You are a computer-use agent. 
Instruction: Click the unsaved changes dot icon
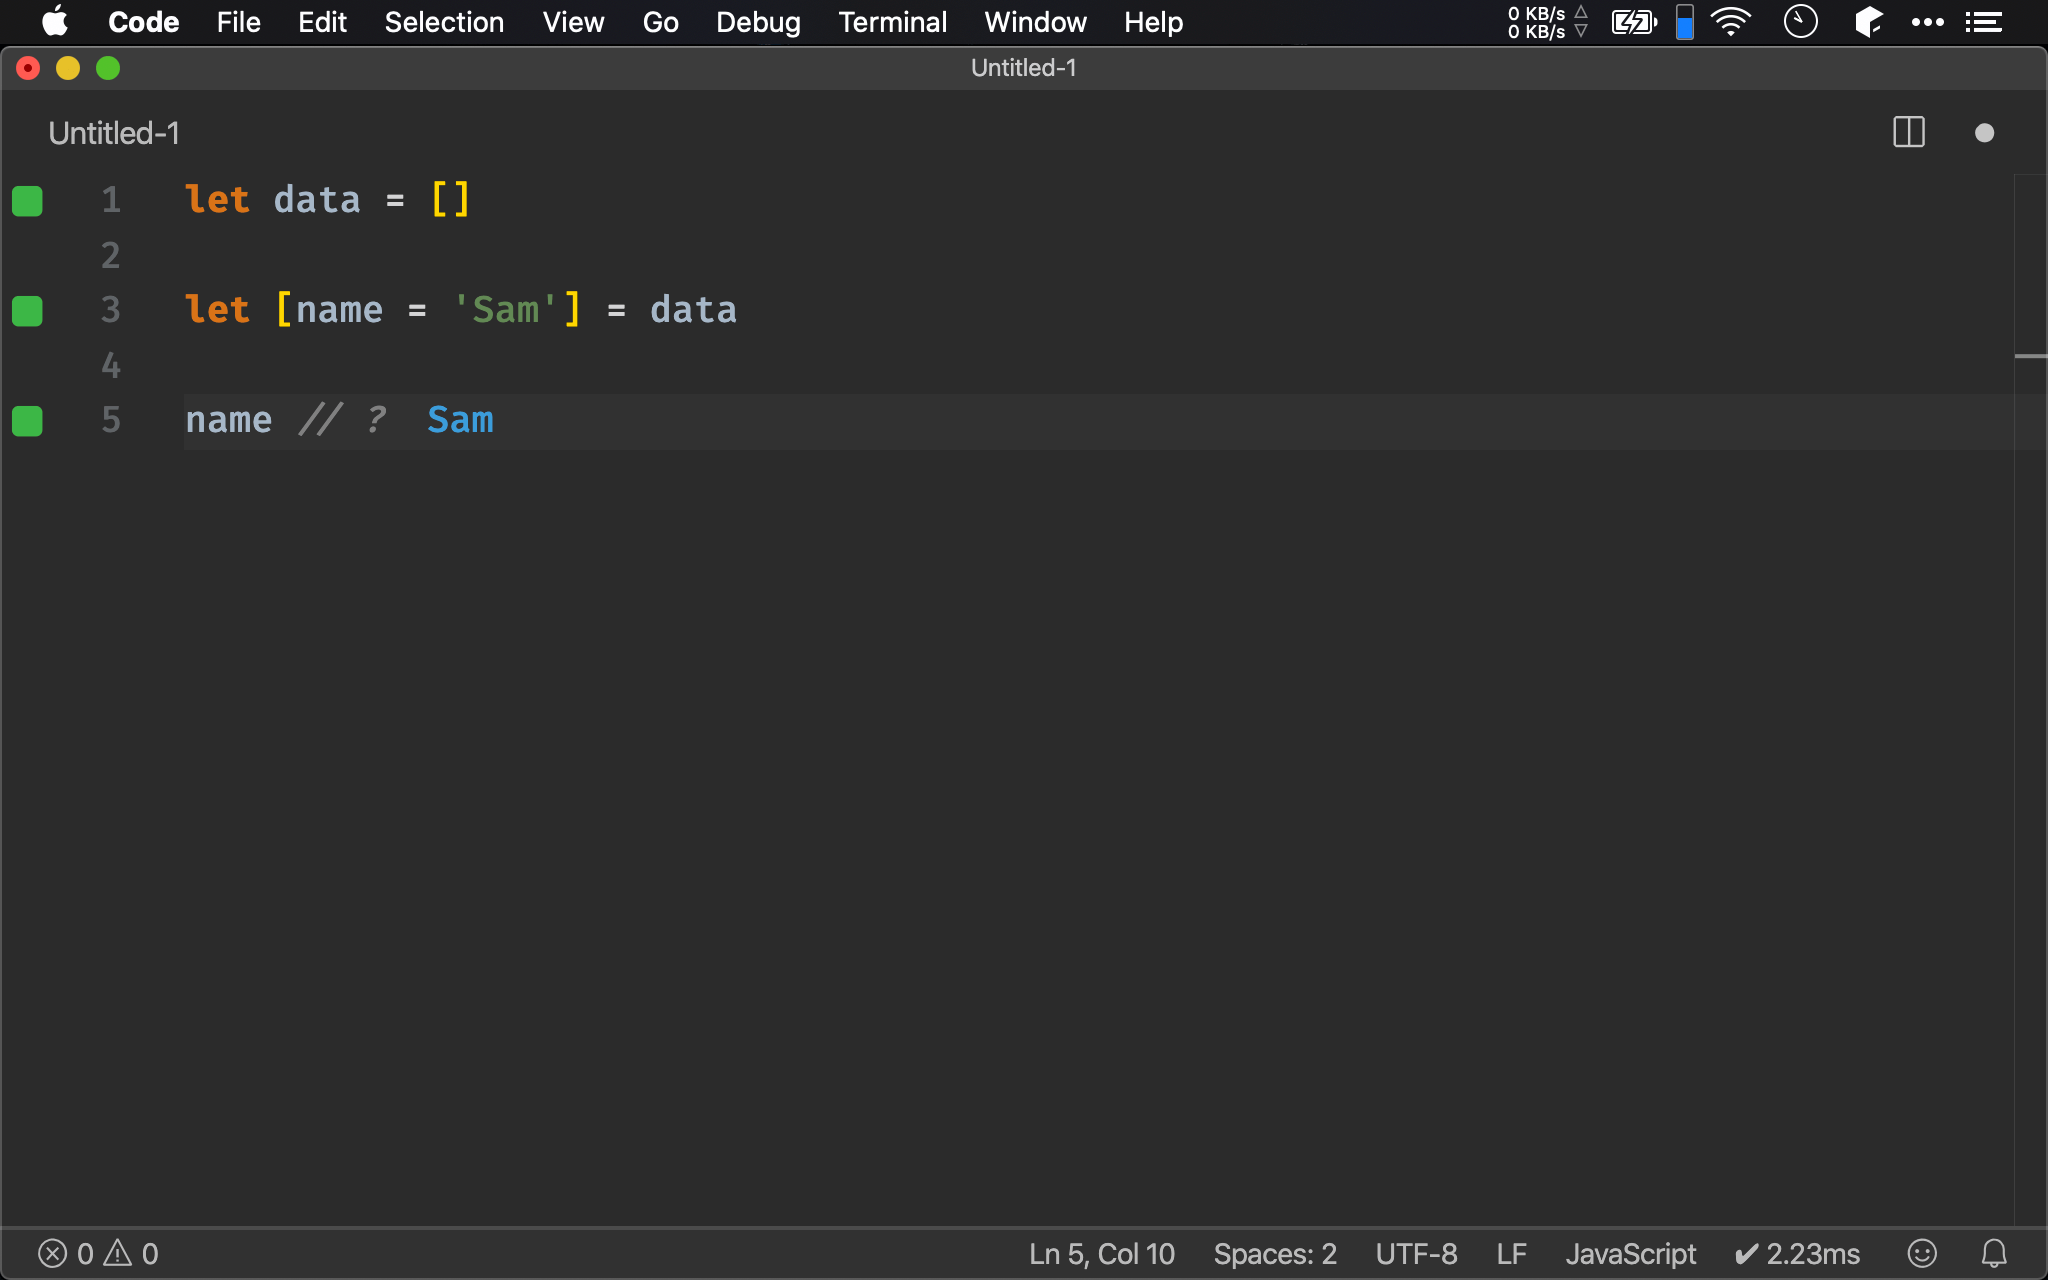pos(1984,133)
